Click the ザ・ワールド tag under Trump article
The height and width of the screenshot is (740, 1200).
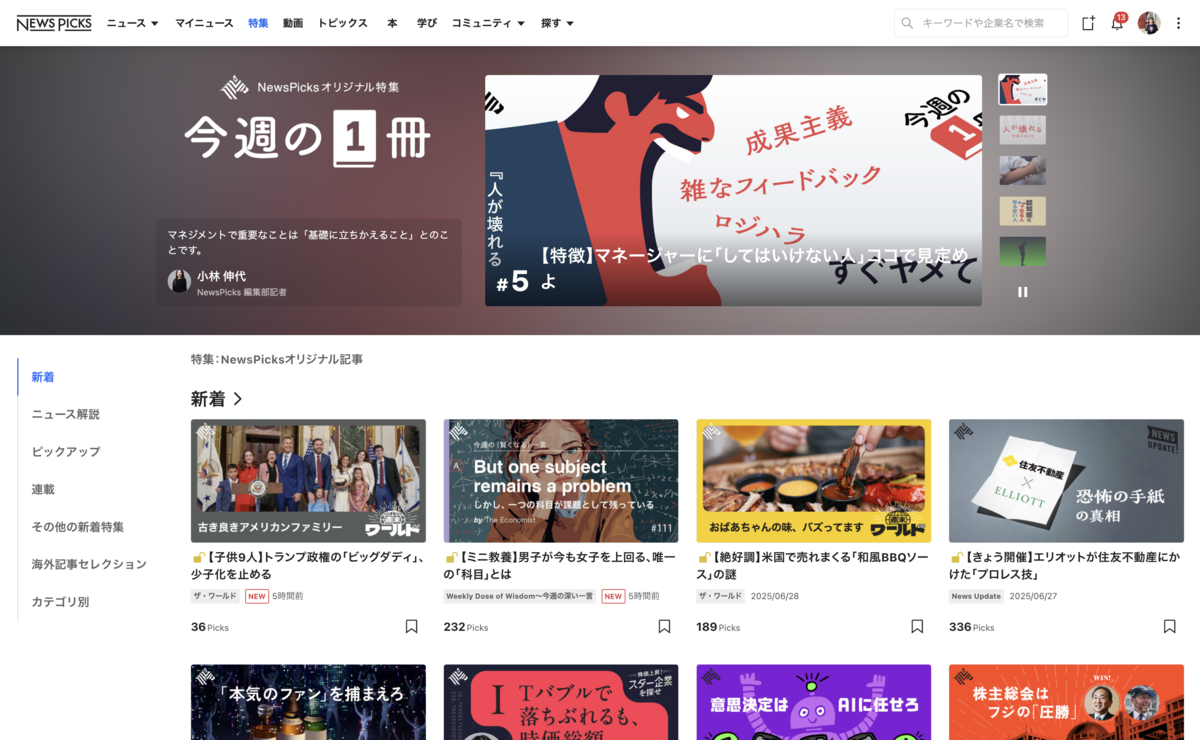pyautogui.click(x=215, y=596)
